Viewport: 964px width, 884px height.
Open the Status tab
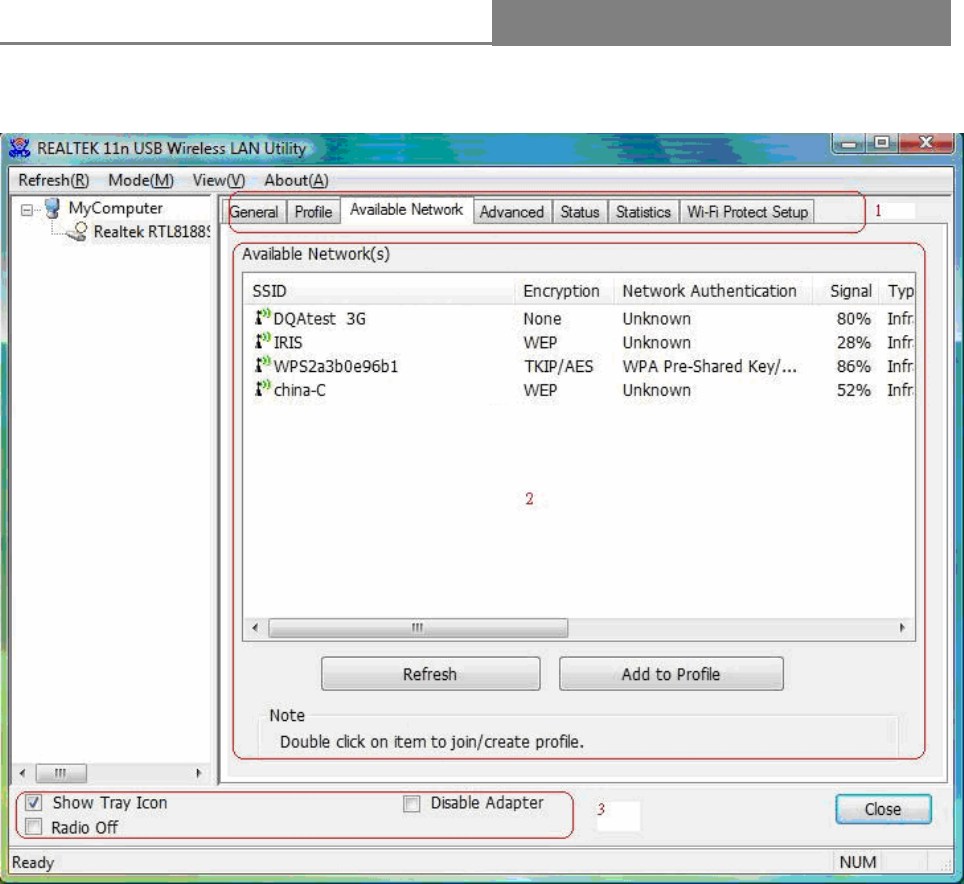580,211
